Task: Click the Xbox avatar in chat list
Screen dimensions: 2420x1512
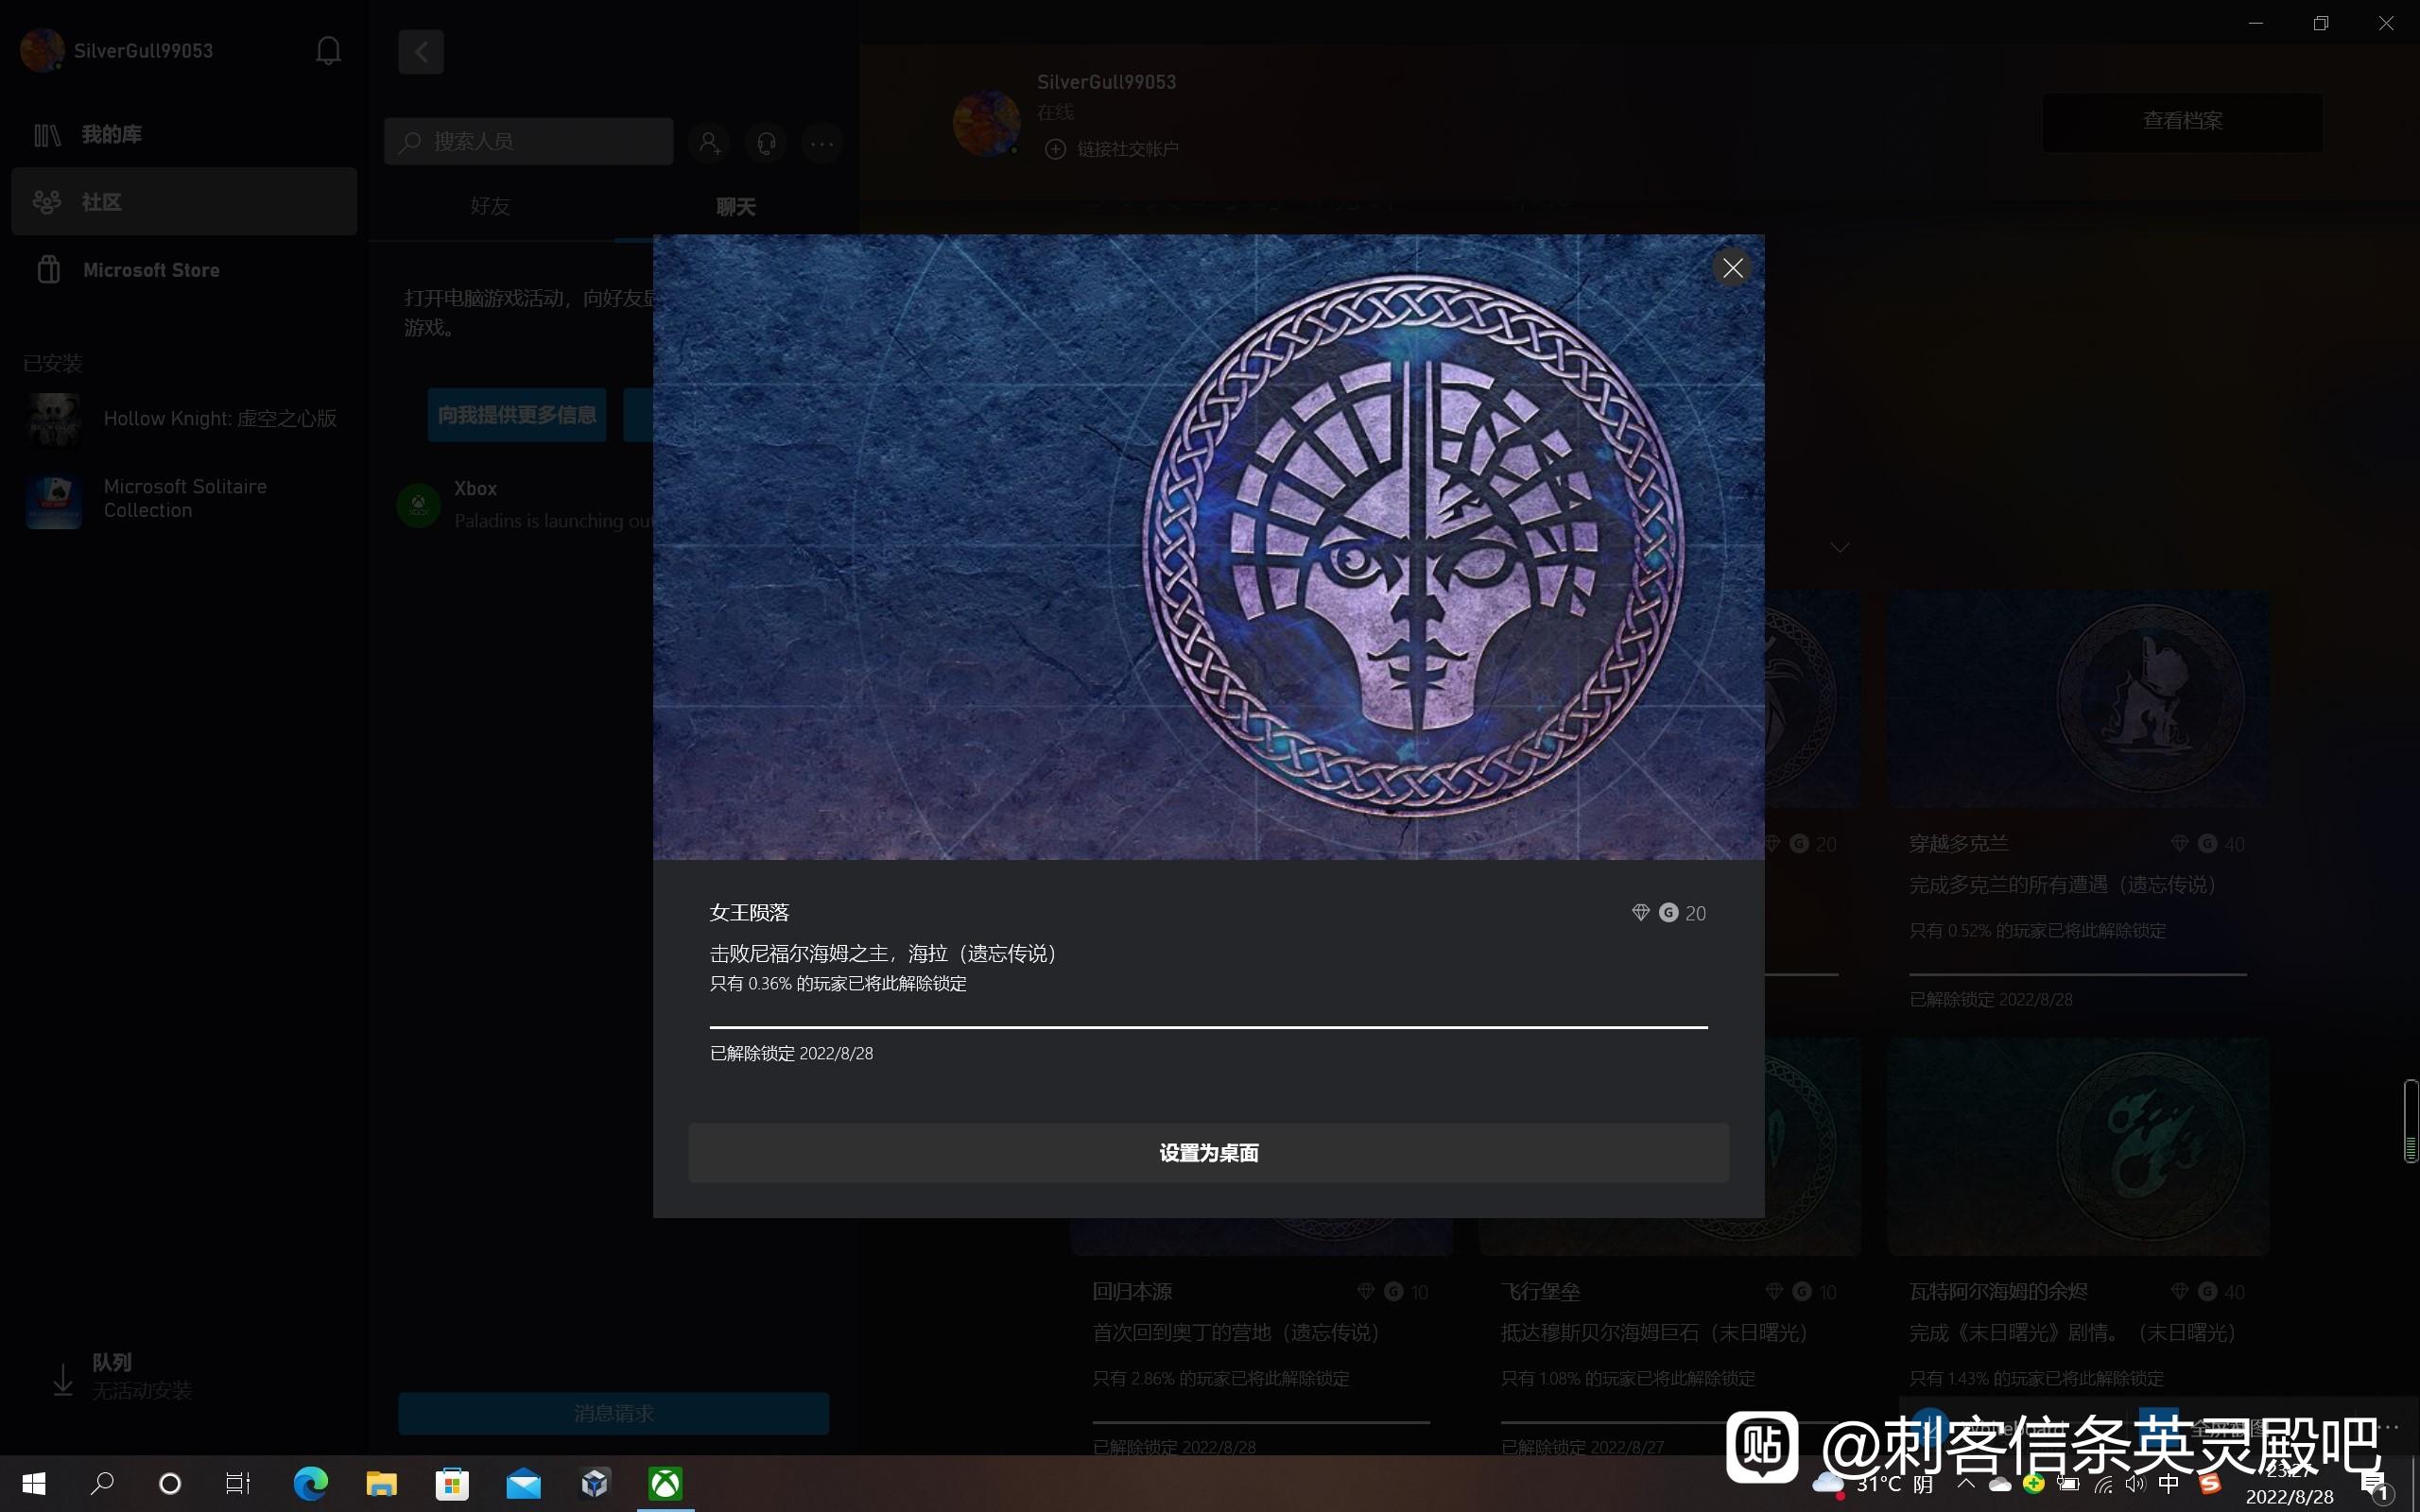Action: click(x=418, y=505)
